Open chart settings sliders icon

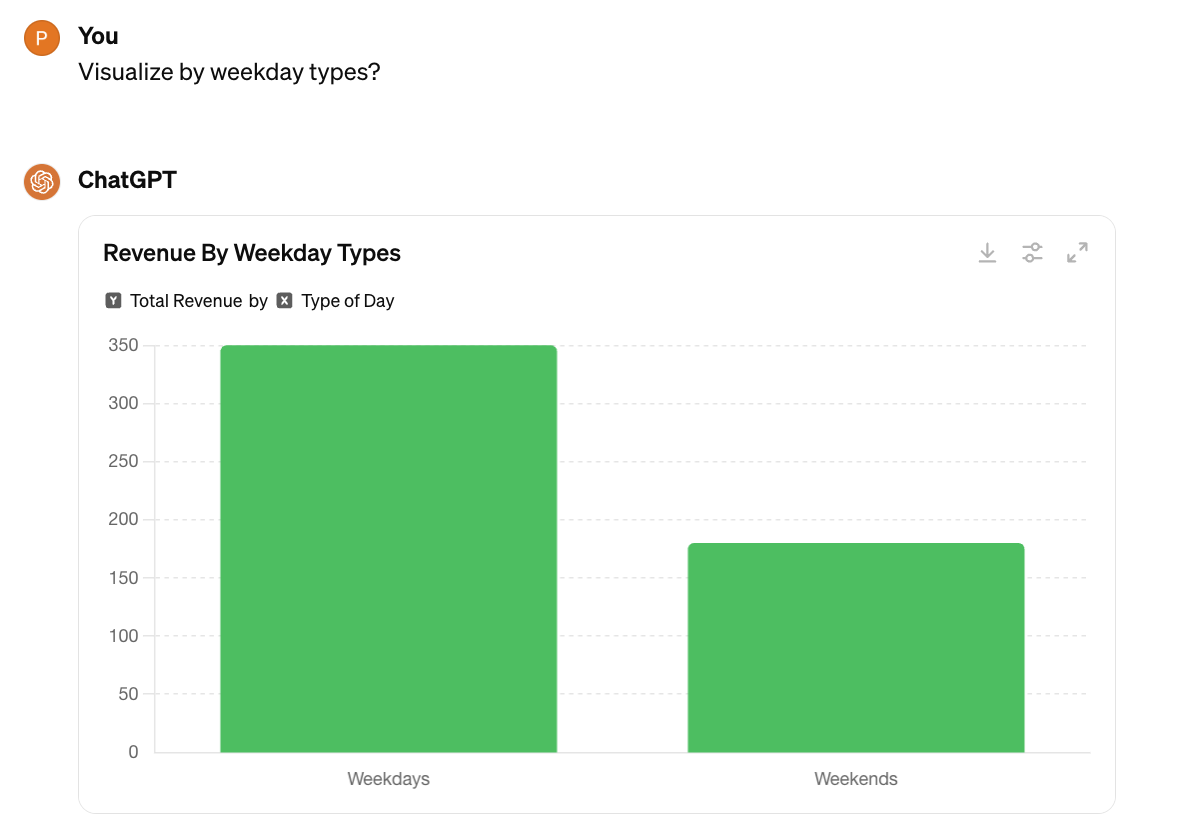(1032, 253)
